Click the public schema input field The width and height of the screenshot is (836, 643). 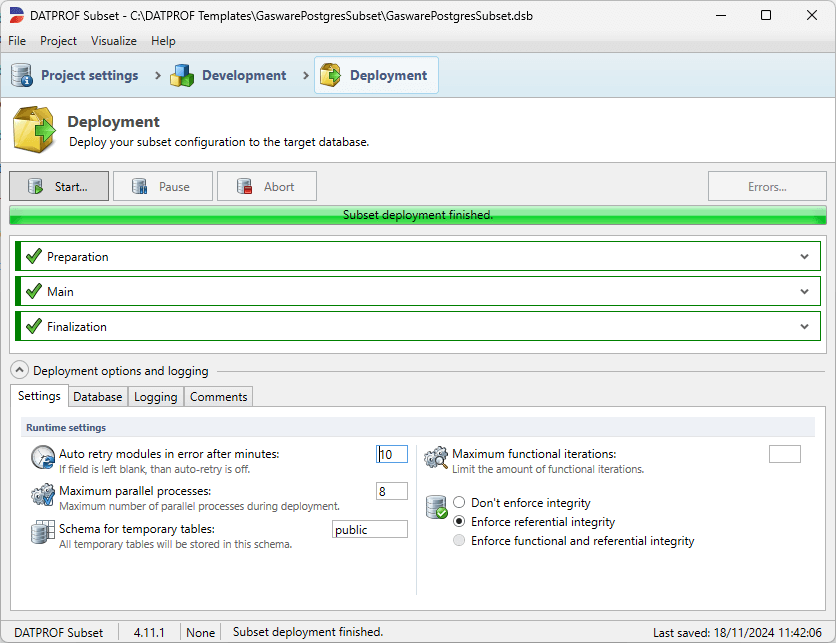[369, 529]
